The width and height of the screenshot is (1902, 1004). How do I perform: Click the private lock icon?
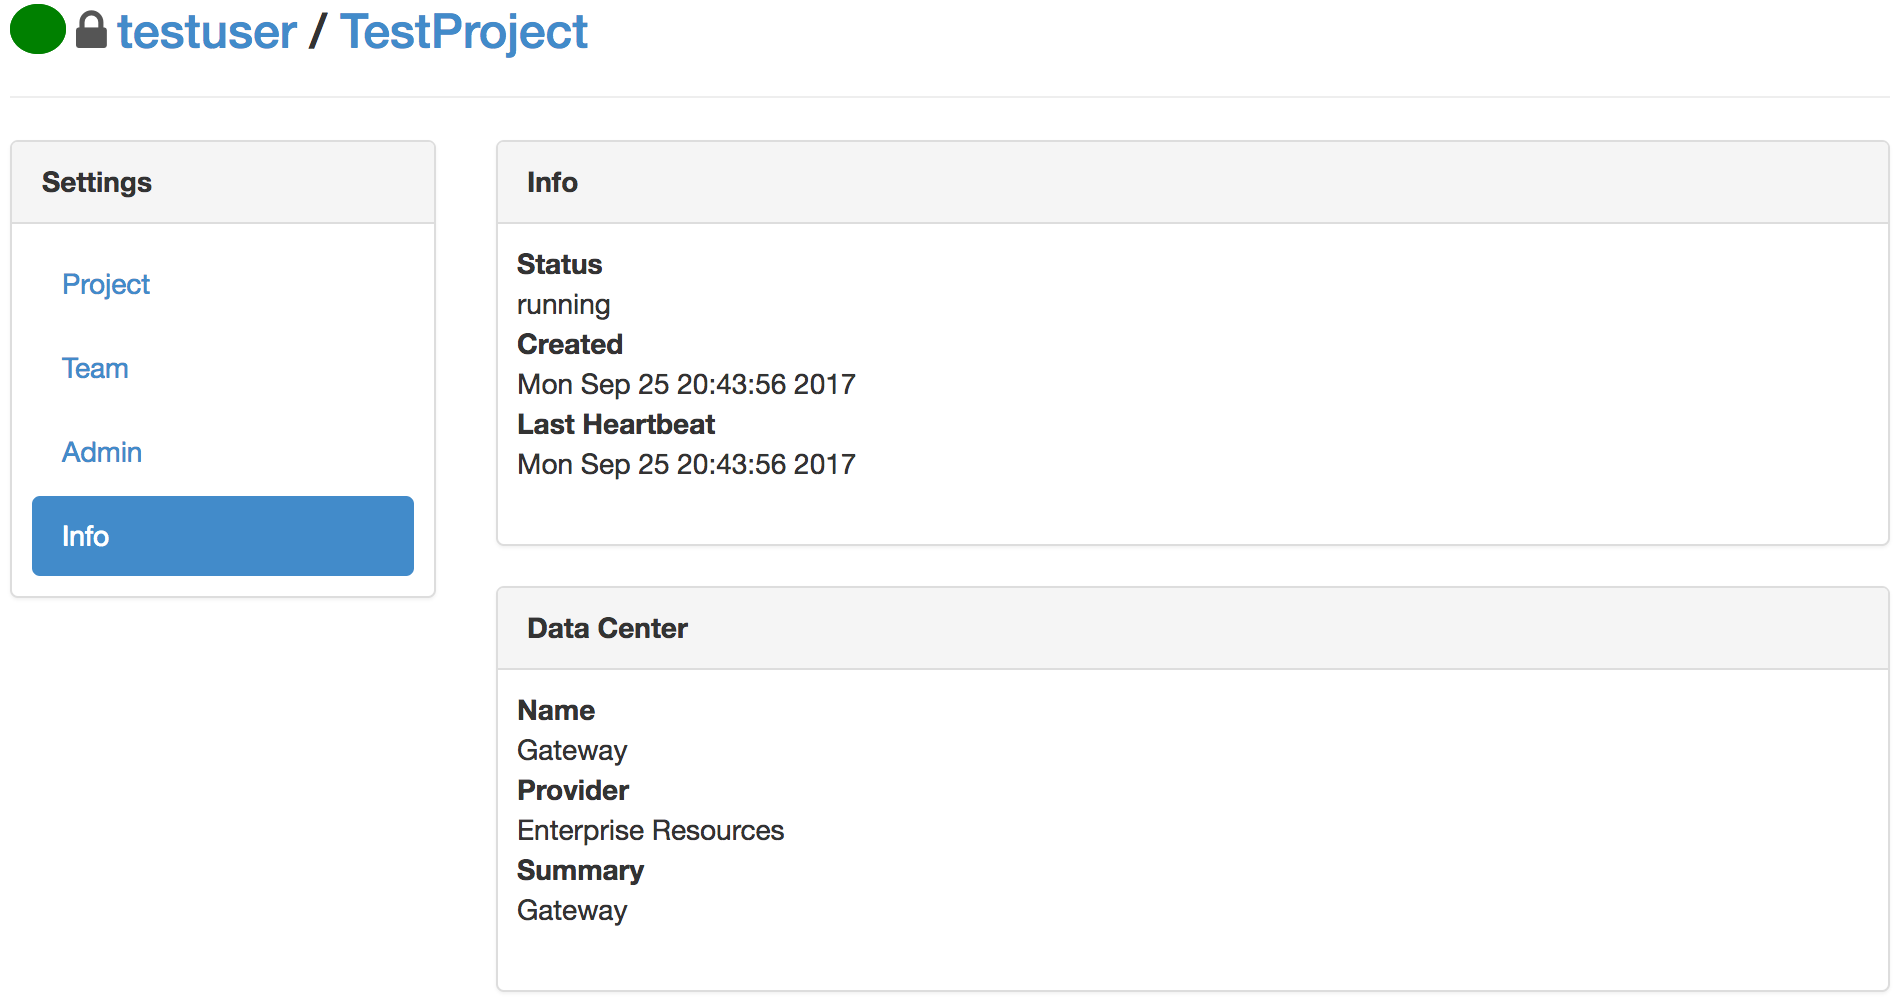91,30
